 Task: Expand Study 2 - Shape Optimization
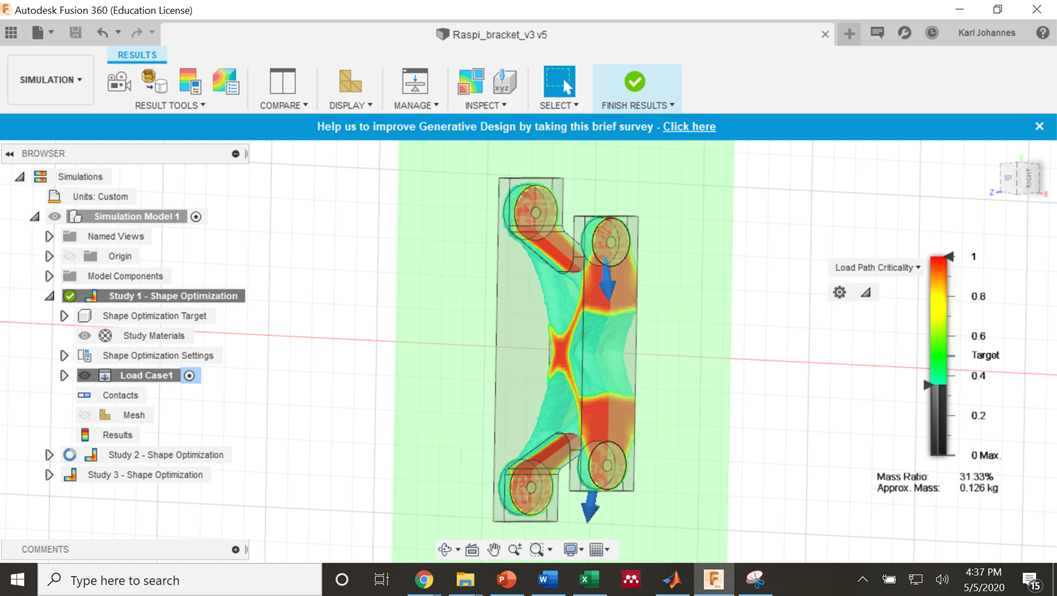pyautogui.click(x=49, y=454)
